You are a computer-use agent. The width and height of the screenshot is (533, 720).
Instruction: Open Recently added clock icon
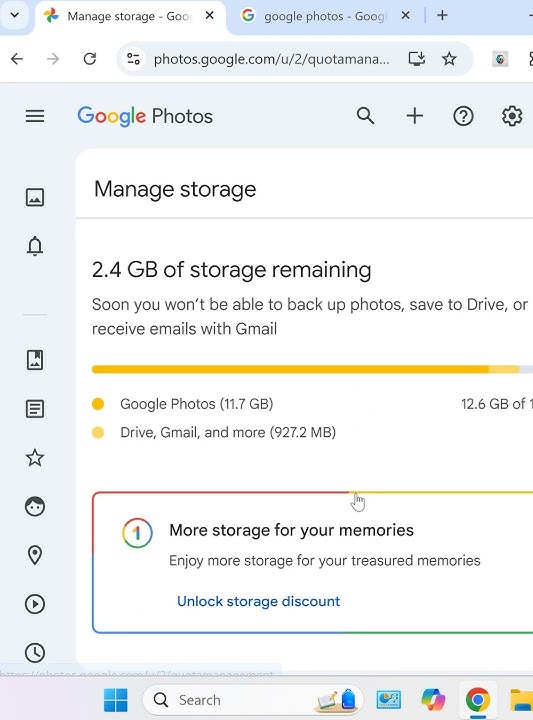(35, 652)
